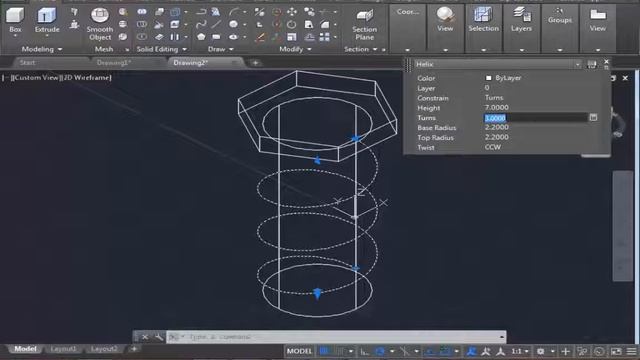640x360 pixels.
Task: Click the Height value 7.0000
Action: click(x=497, y=107)
